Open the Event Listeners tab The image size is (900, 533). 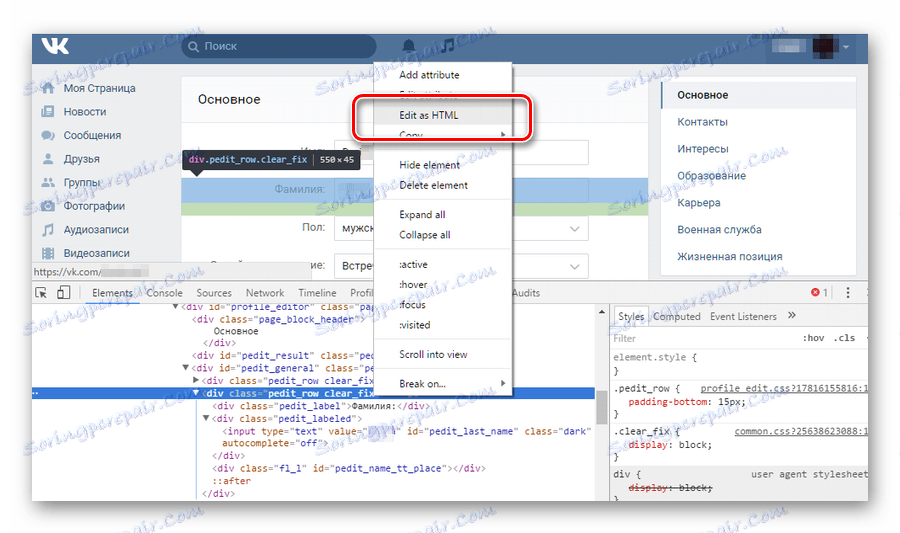(x=743, y=316)
